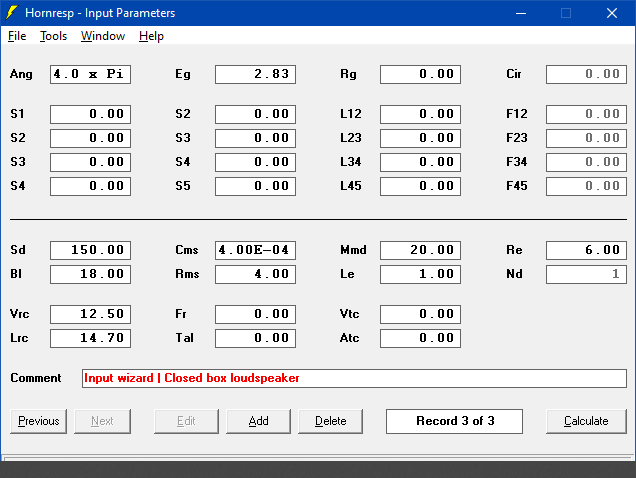Open the Tools menu
Viewport: 636px width, 478px height.
point(53,36)
